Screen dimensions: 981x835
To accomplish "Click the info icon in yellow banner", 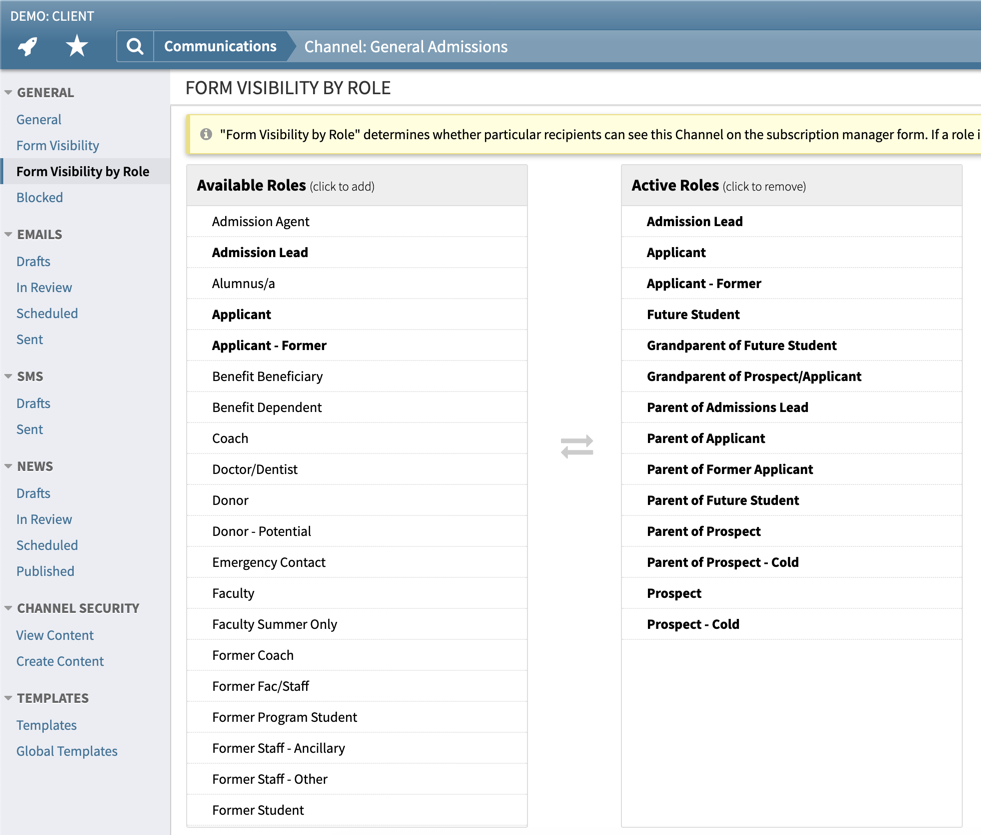I will pos(206,134).
